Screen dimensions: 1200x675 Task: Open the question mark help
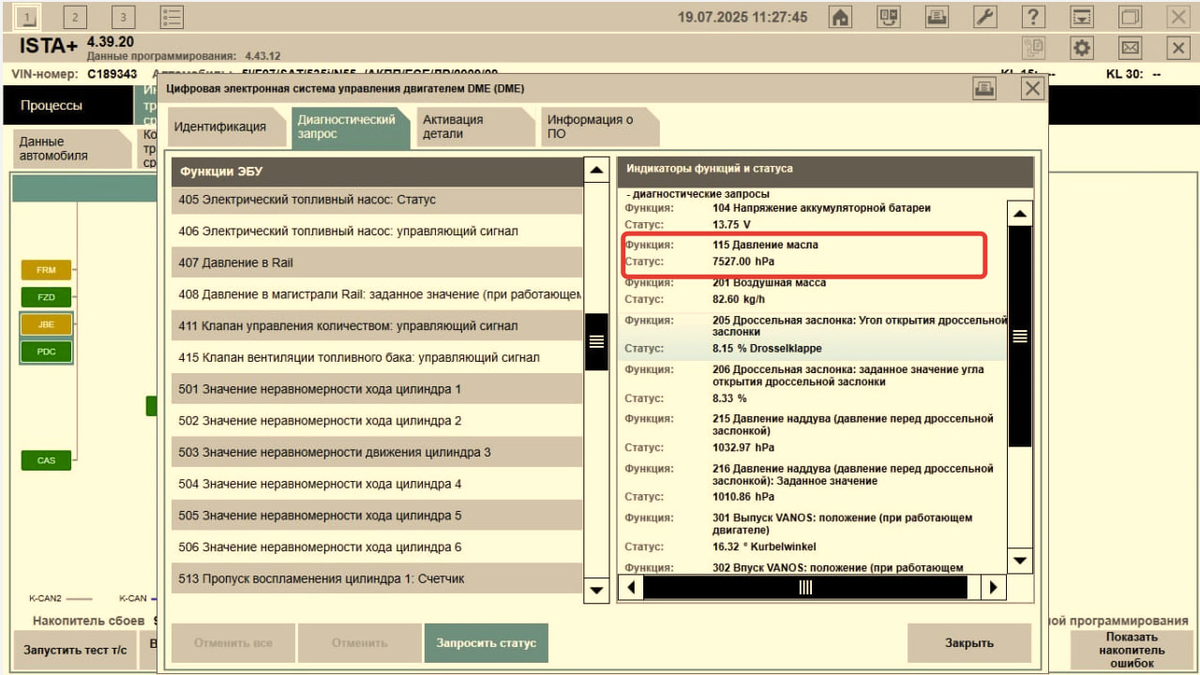click(x=1033, y=17)
